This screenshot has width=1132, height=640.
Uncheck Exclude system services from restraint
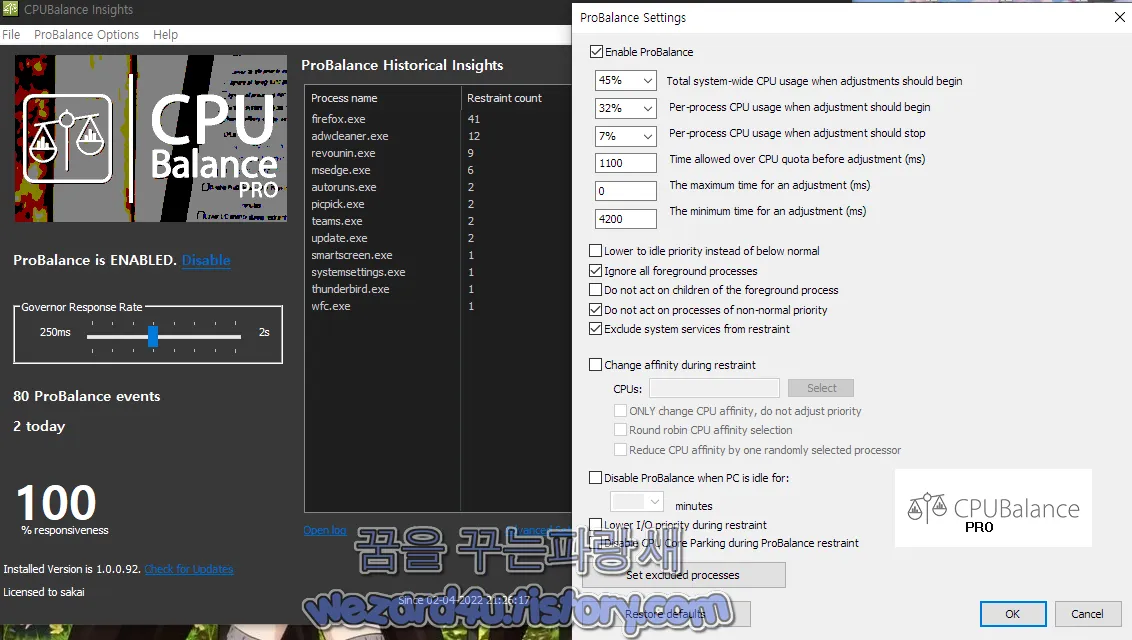(x=596, y=329)
